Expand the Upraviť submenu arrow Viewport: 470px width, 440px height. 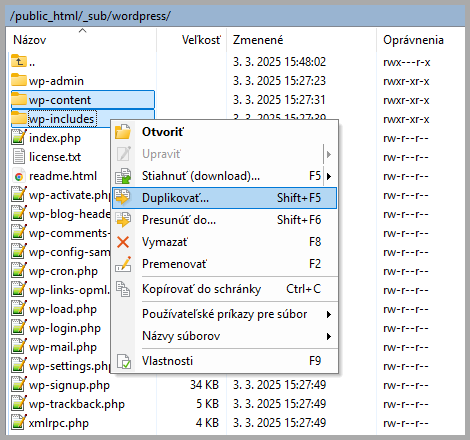click(329, 154)
